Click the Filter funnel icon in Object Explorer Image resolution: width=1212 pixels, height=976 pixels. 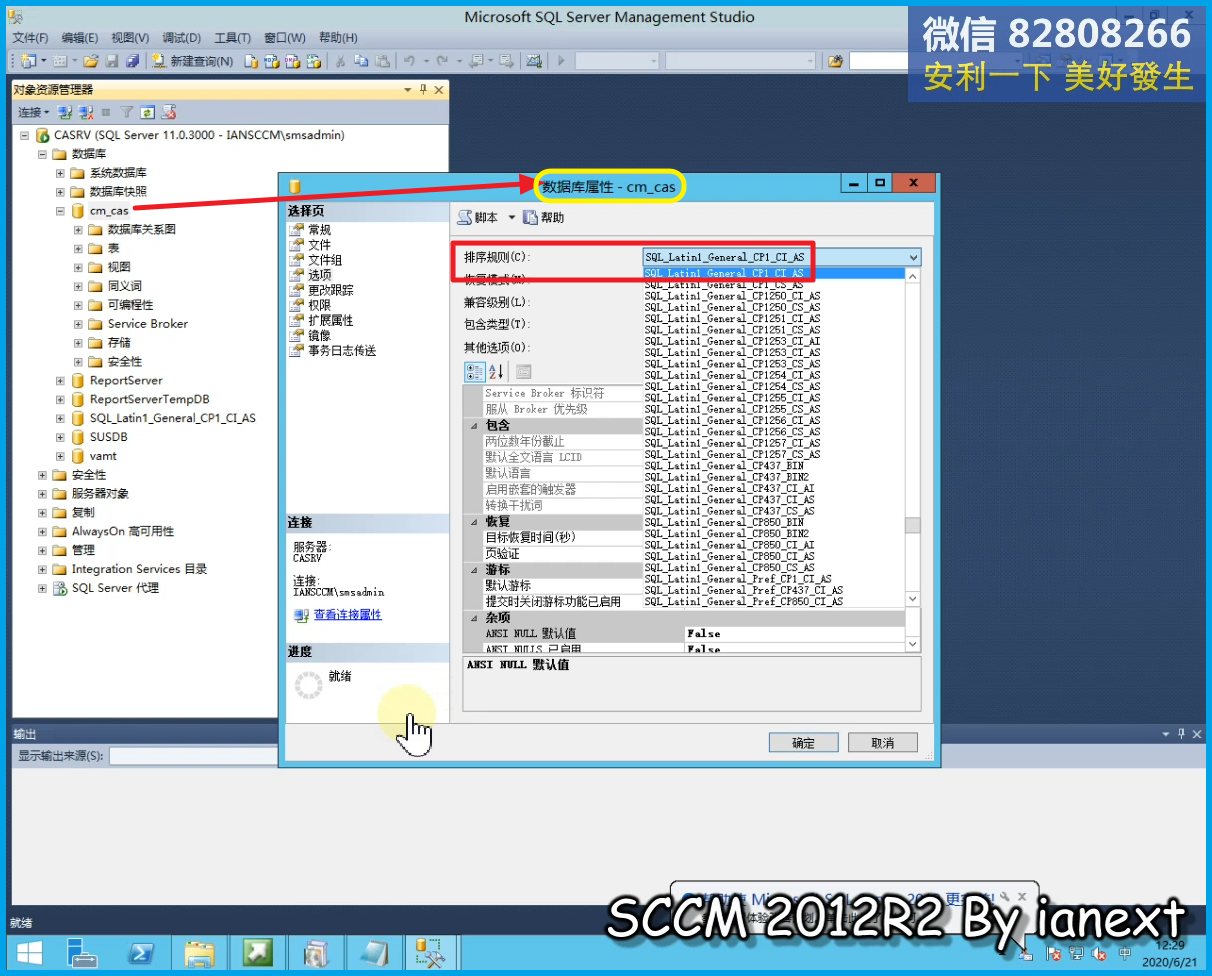pyautogui.click(x=127, y=112)
